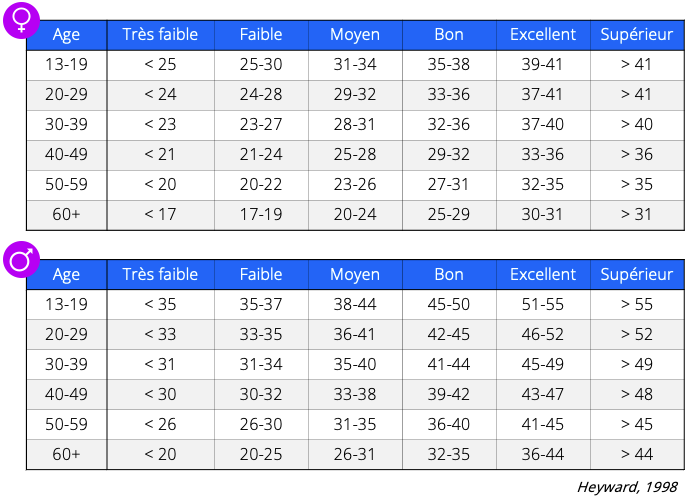The image size is (695, 499).
Task: Click the Très faible header in female table
Action: click(x=160, y=35)
